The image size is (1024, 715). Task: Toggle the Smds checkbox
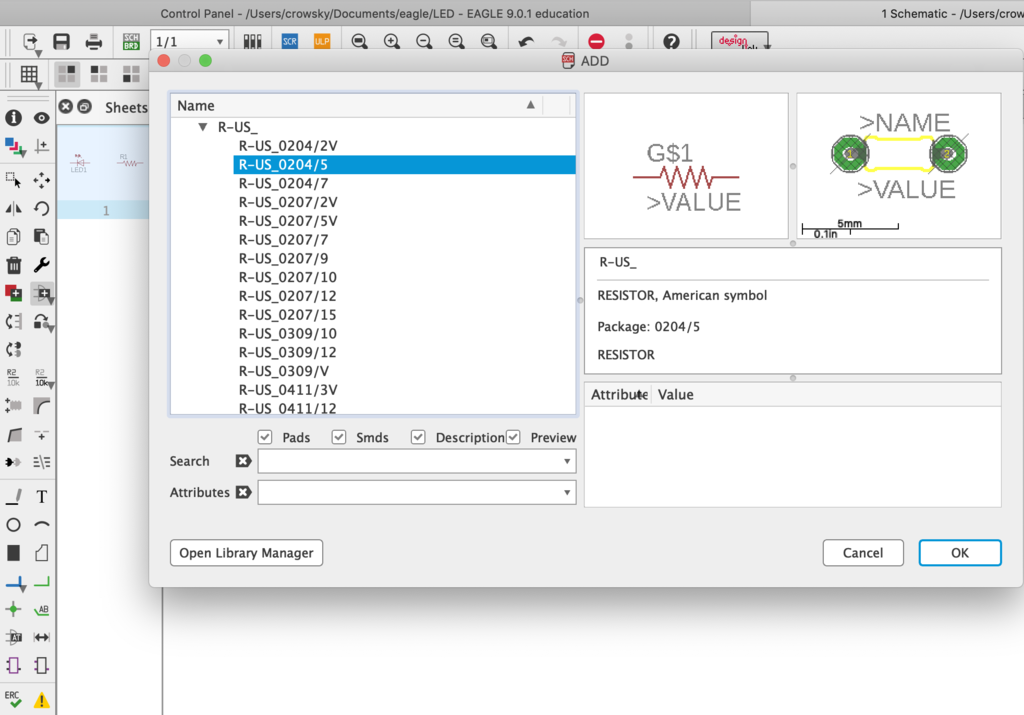pos(338,437)
